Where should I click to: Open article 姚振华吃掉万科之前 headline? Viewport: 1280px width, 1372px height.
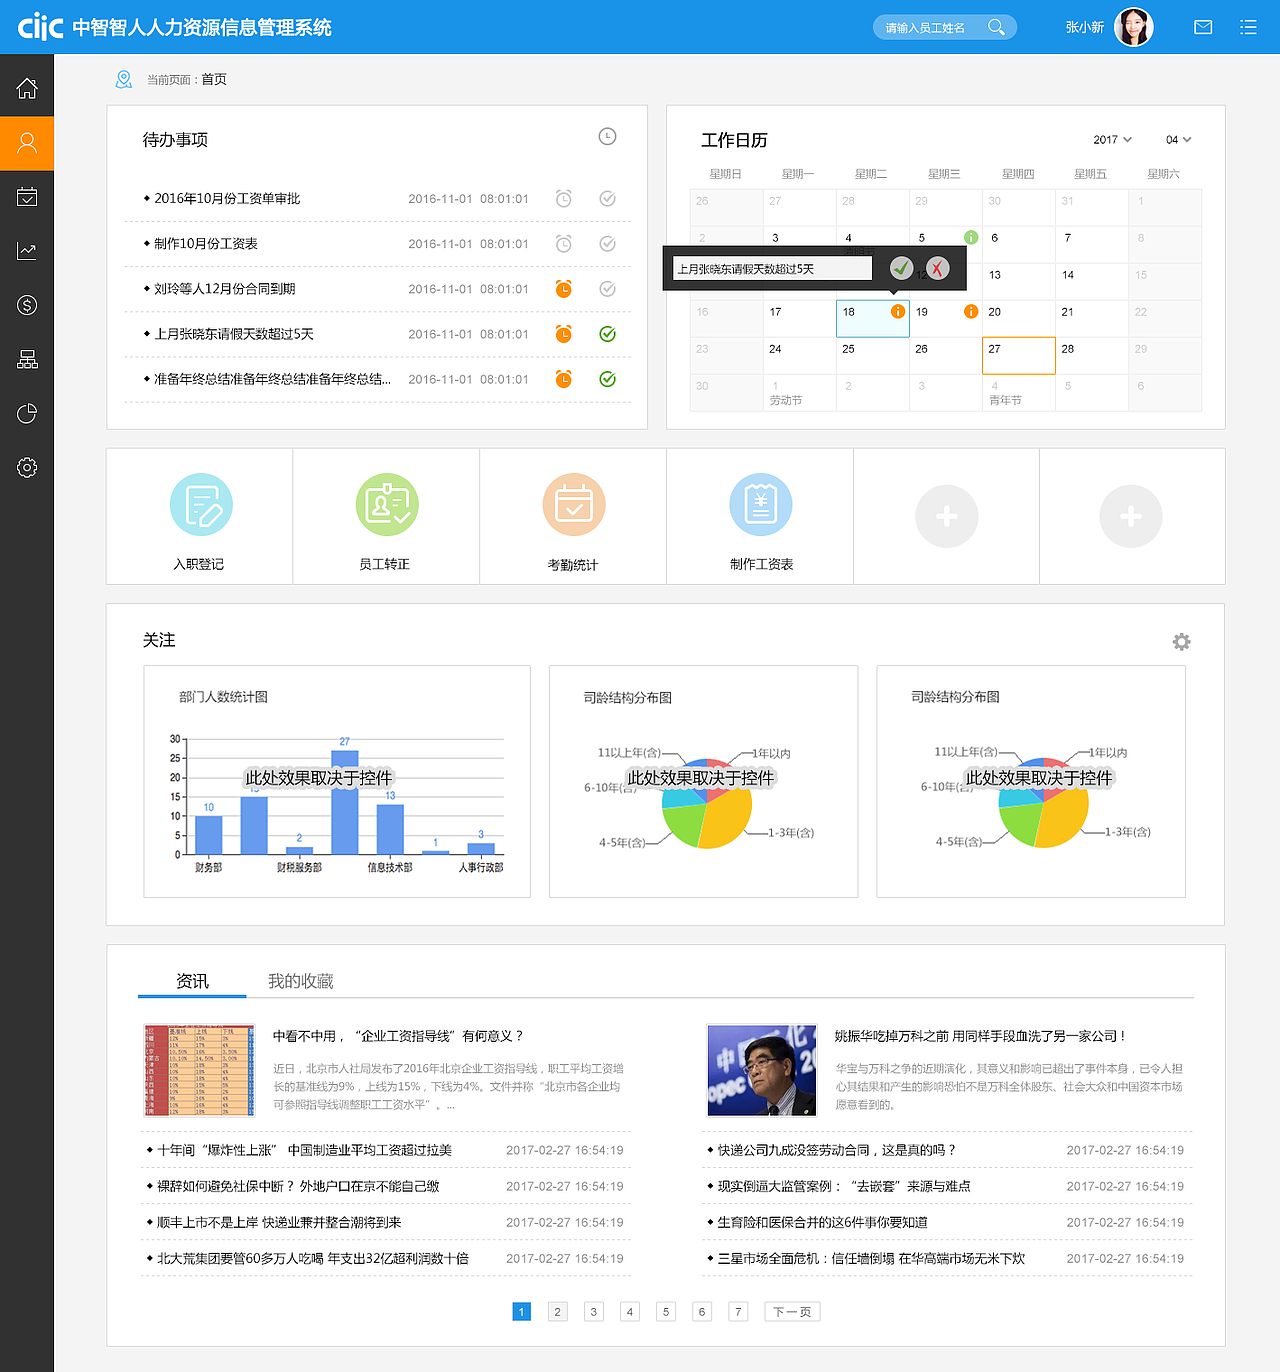(980, 1036)
